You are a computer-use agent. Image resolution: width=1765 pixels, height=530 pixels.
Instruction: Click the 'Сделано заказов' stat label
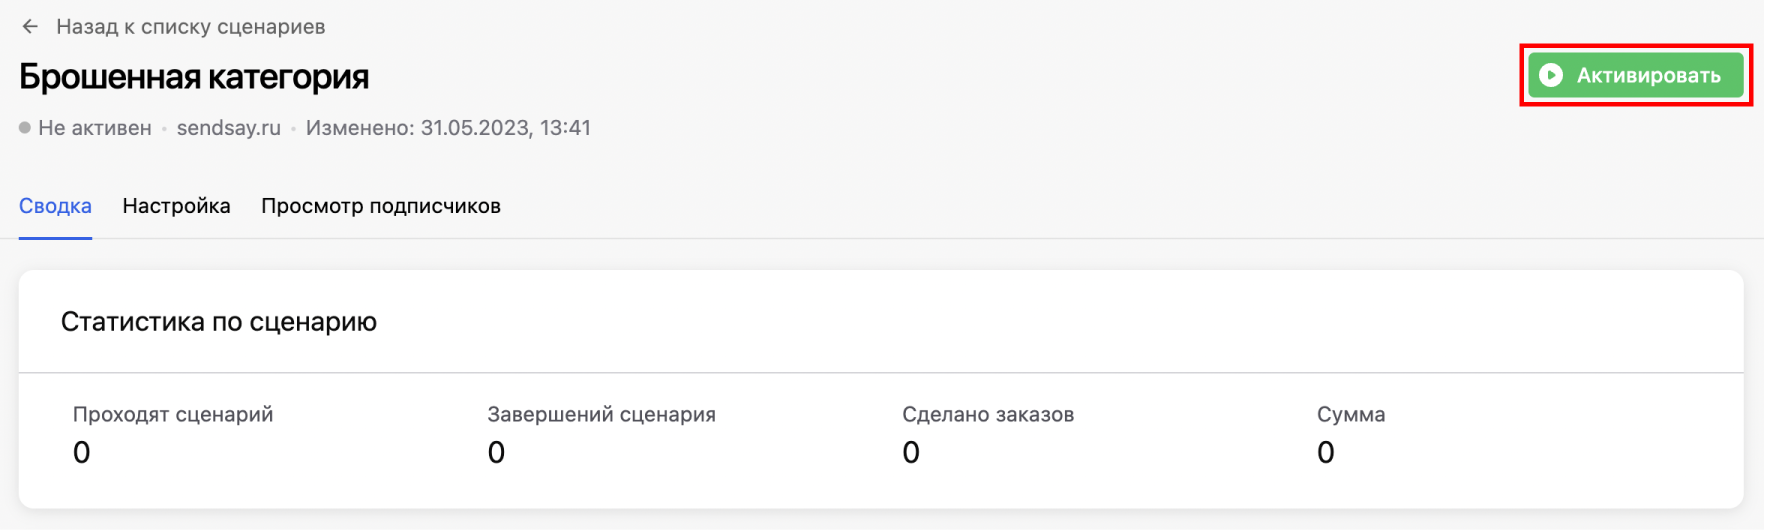988,414
